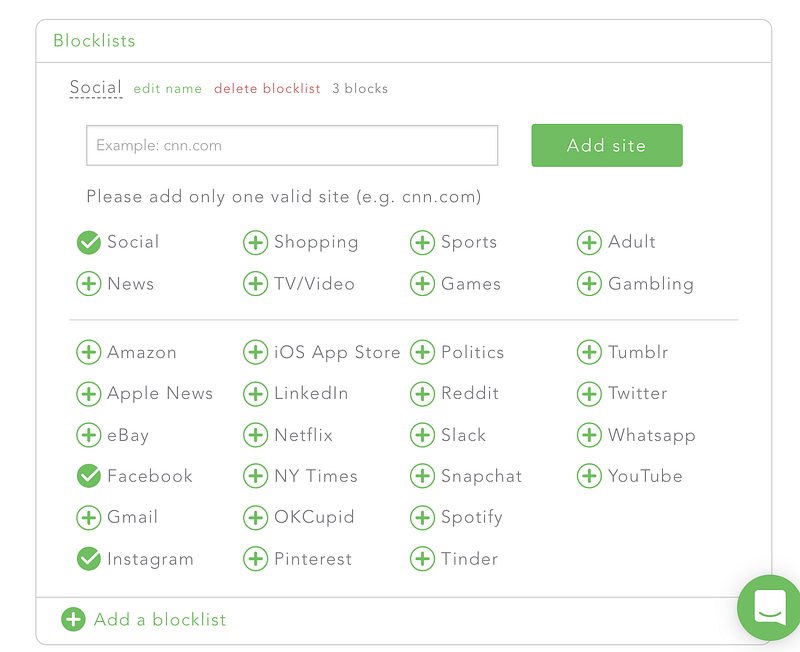Open the chat support bubble icon
Screen dimensions: 800x652
pos(769,607)
